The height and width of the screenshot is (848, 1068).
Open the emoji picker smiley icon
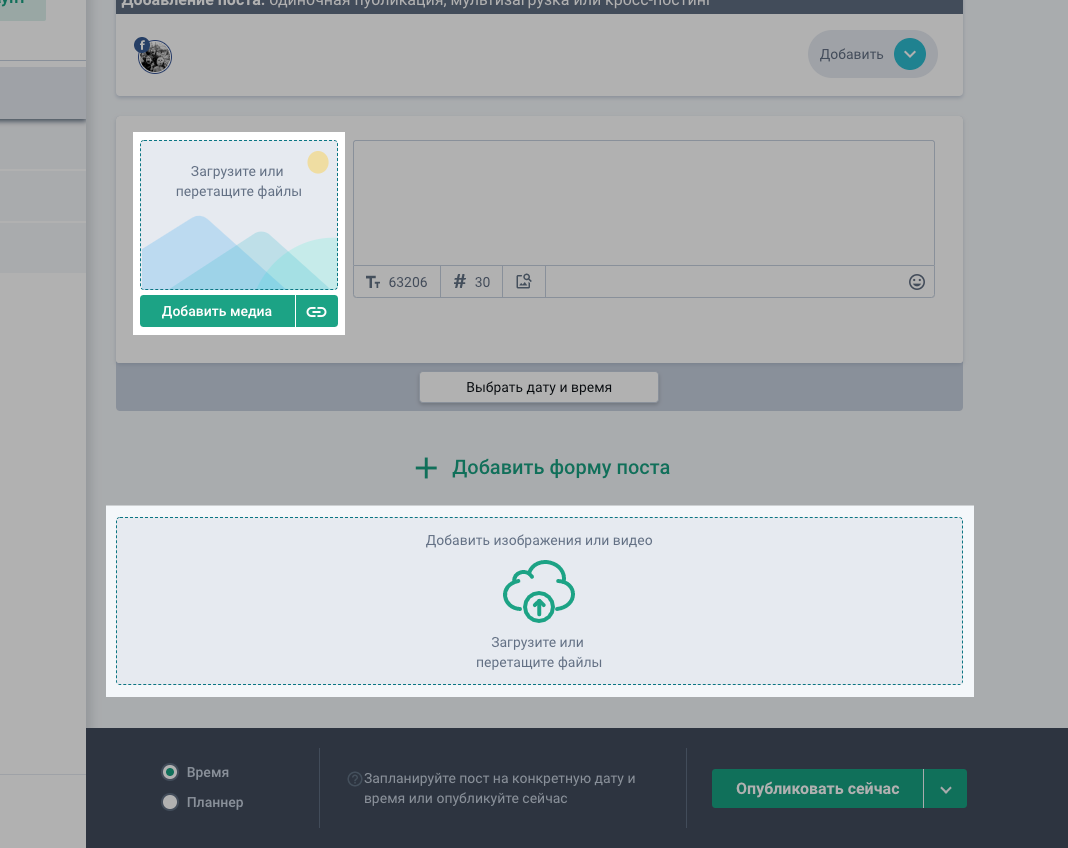pyautogui.click(x=916, y=282)
